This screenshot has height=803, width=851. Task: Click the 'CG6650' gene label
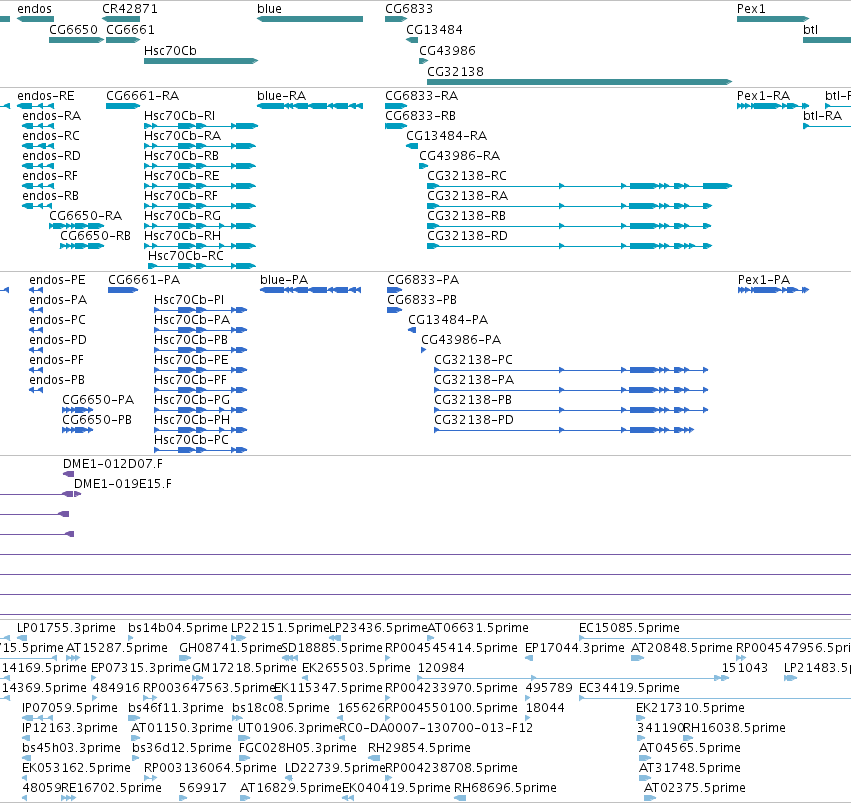click(73, 30)
